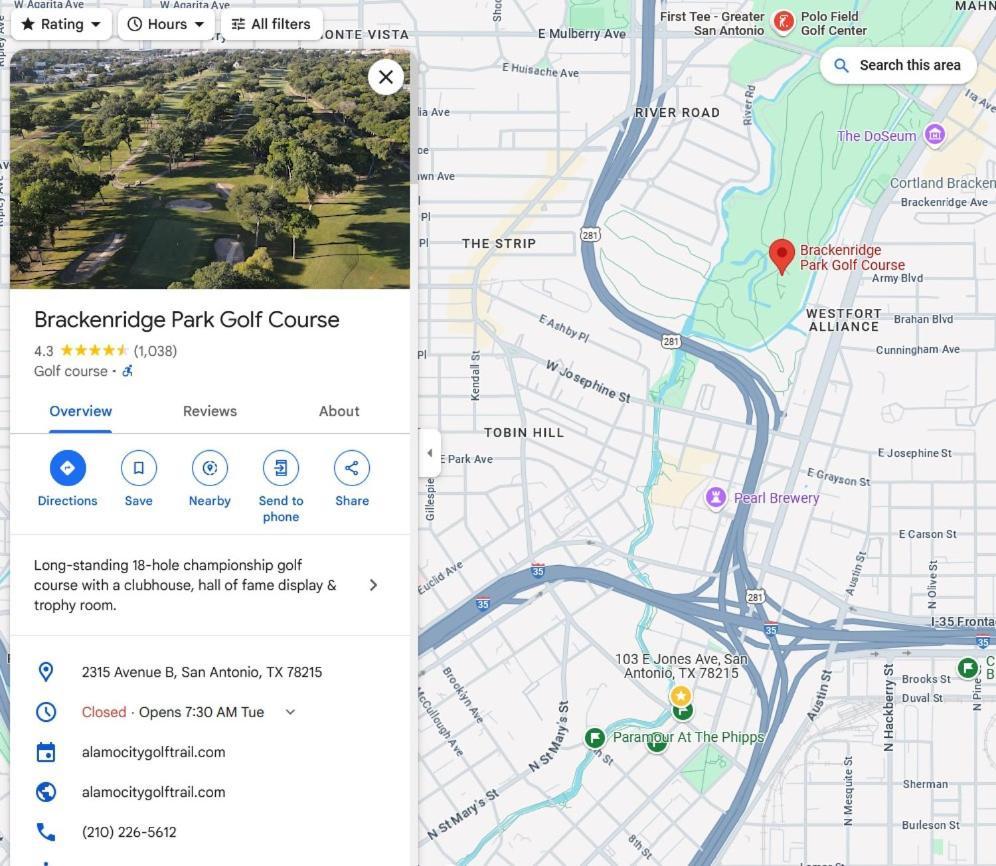Screen dimensions: 996x866
Task: Click Search this area button
Action: (x=898, y=65)
